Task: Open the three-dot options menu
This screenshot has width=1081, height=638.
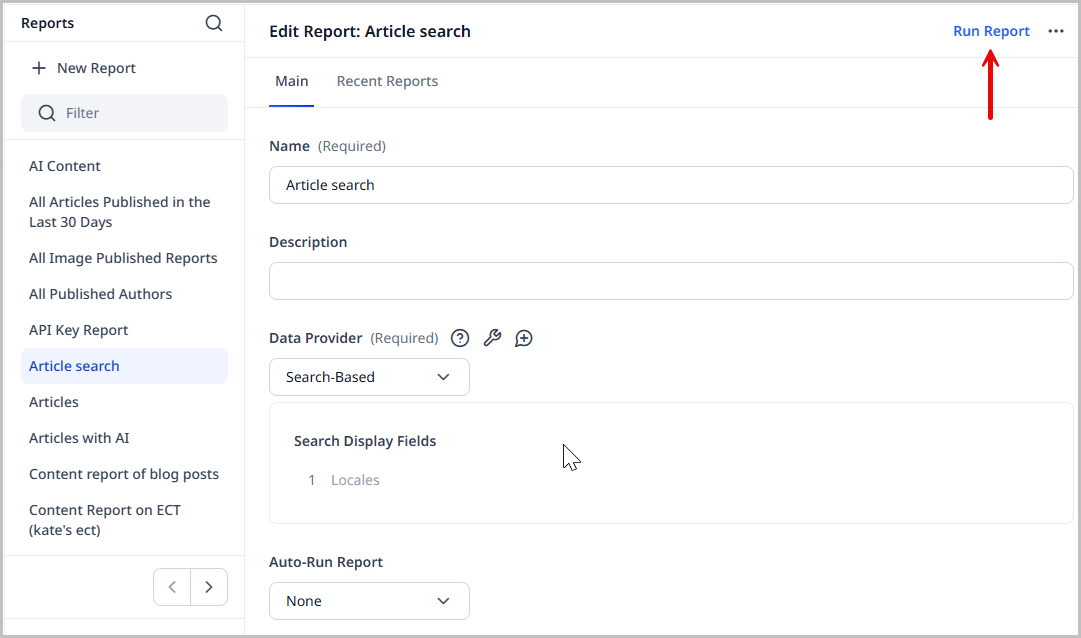Action: tap(1056, 31)
